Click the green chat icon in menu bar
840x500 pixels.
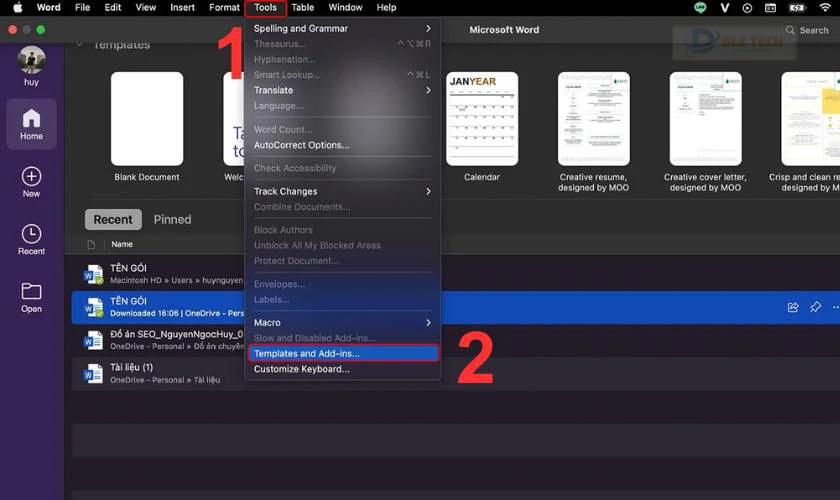click(700, 8)
